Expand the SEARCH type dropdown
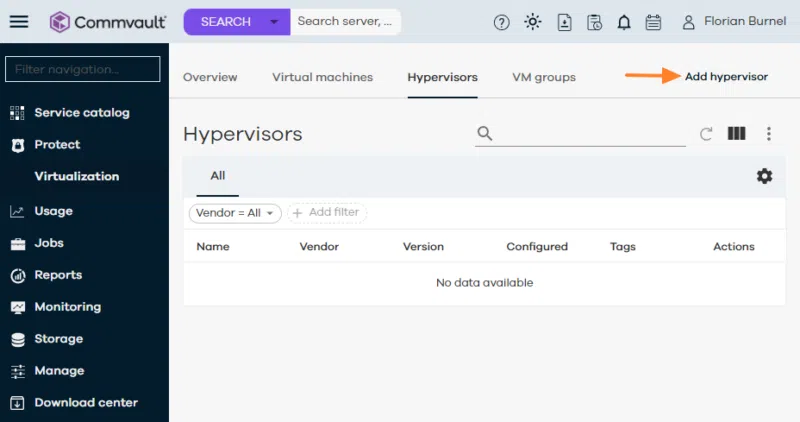The image size is (800, 422). (x=274, y=22)
